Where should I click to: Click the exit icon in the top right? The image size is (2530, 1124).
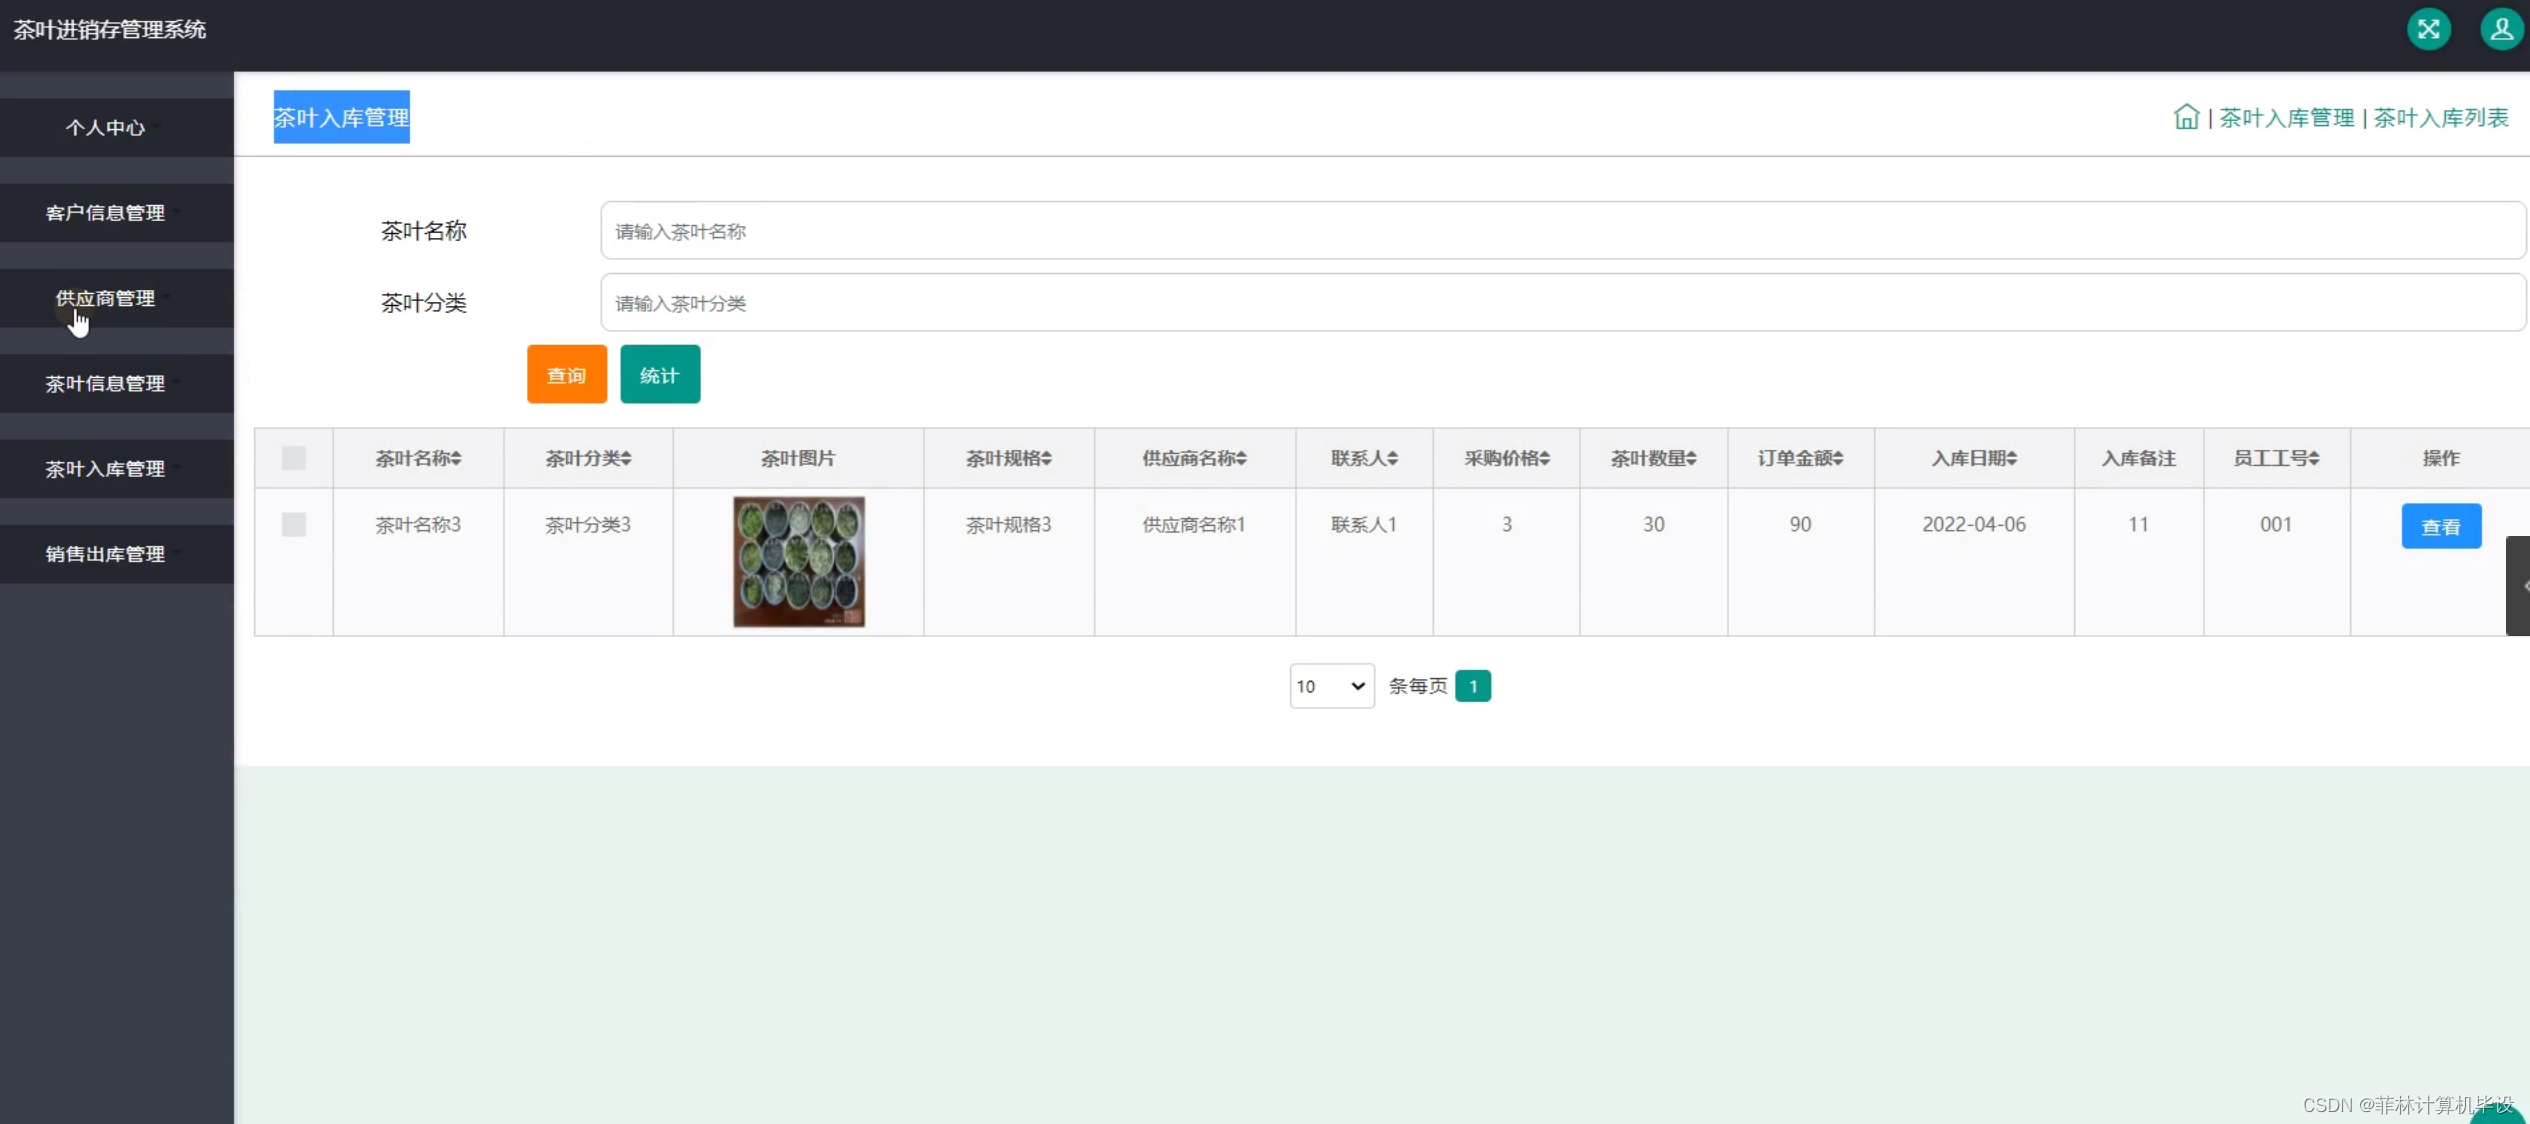coord(2429,29)
